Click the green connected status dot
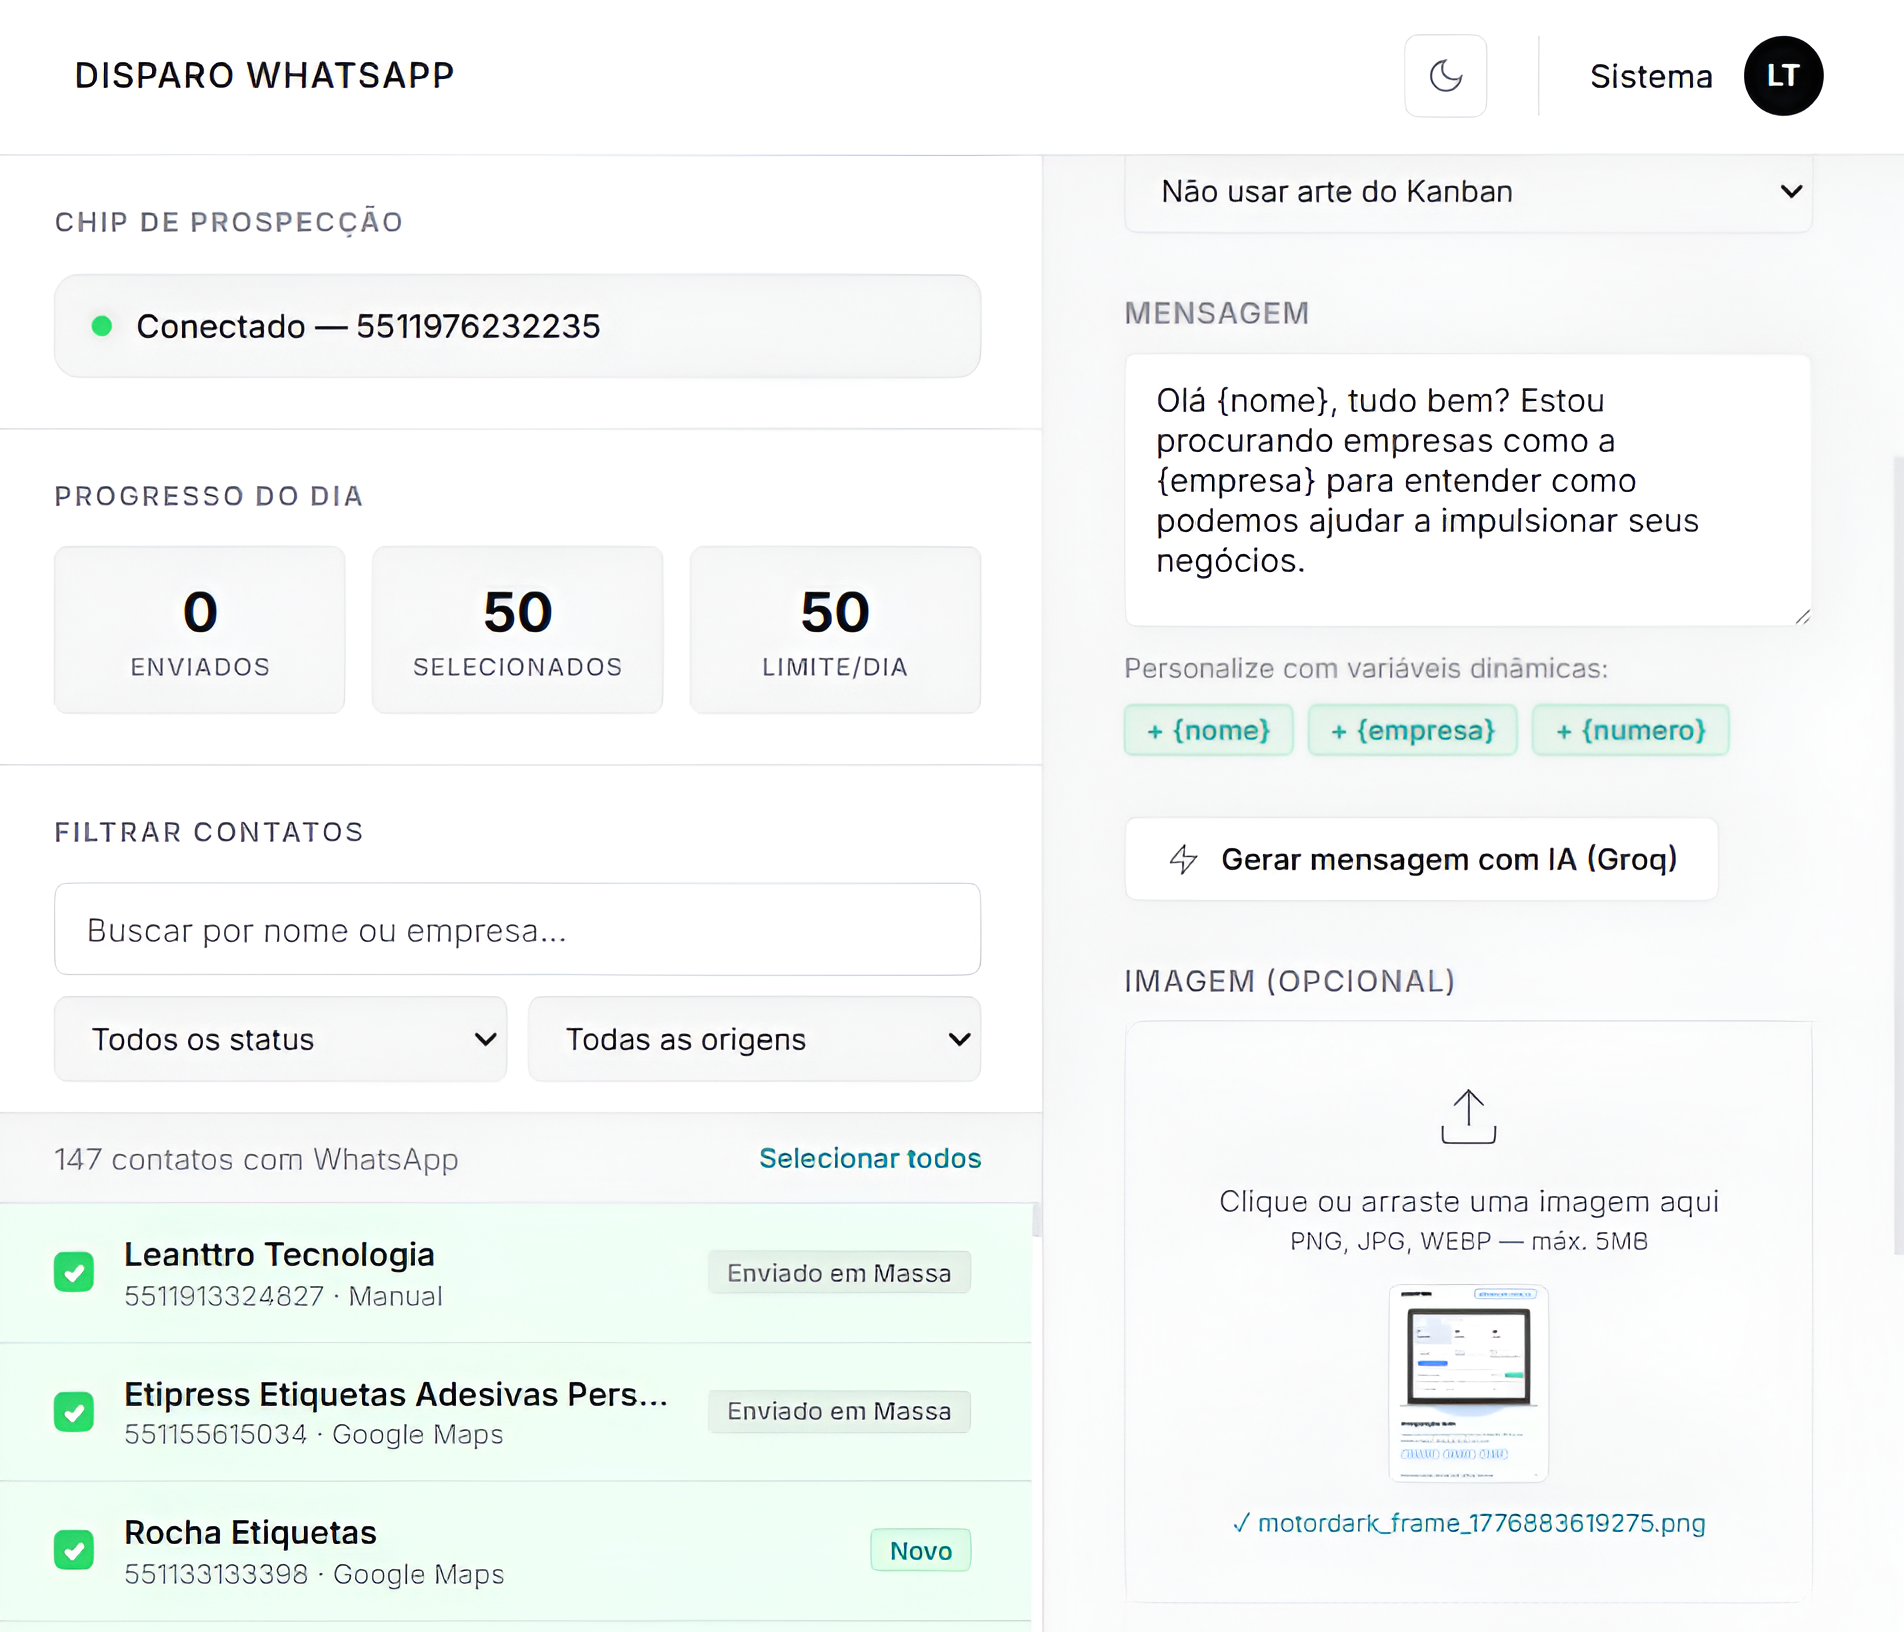Viewport: 1904px width, 1632px height. pyautogui.click(x=102, y=326)
